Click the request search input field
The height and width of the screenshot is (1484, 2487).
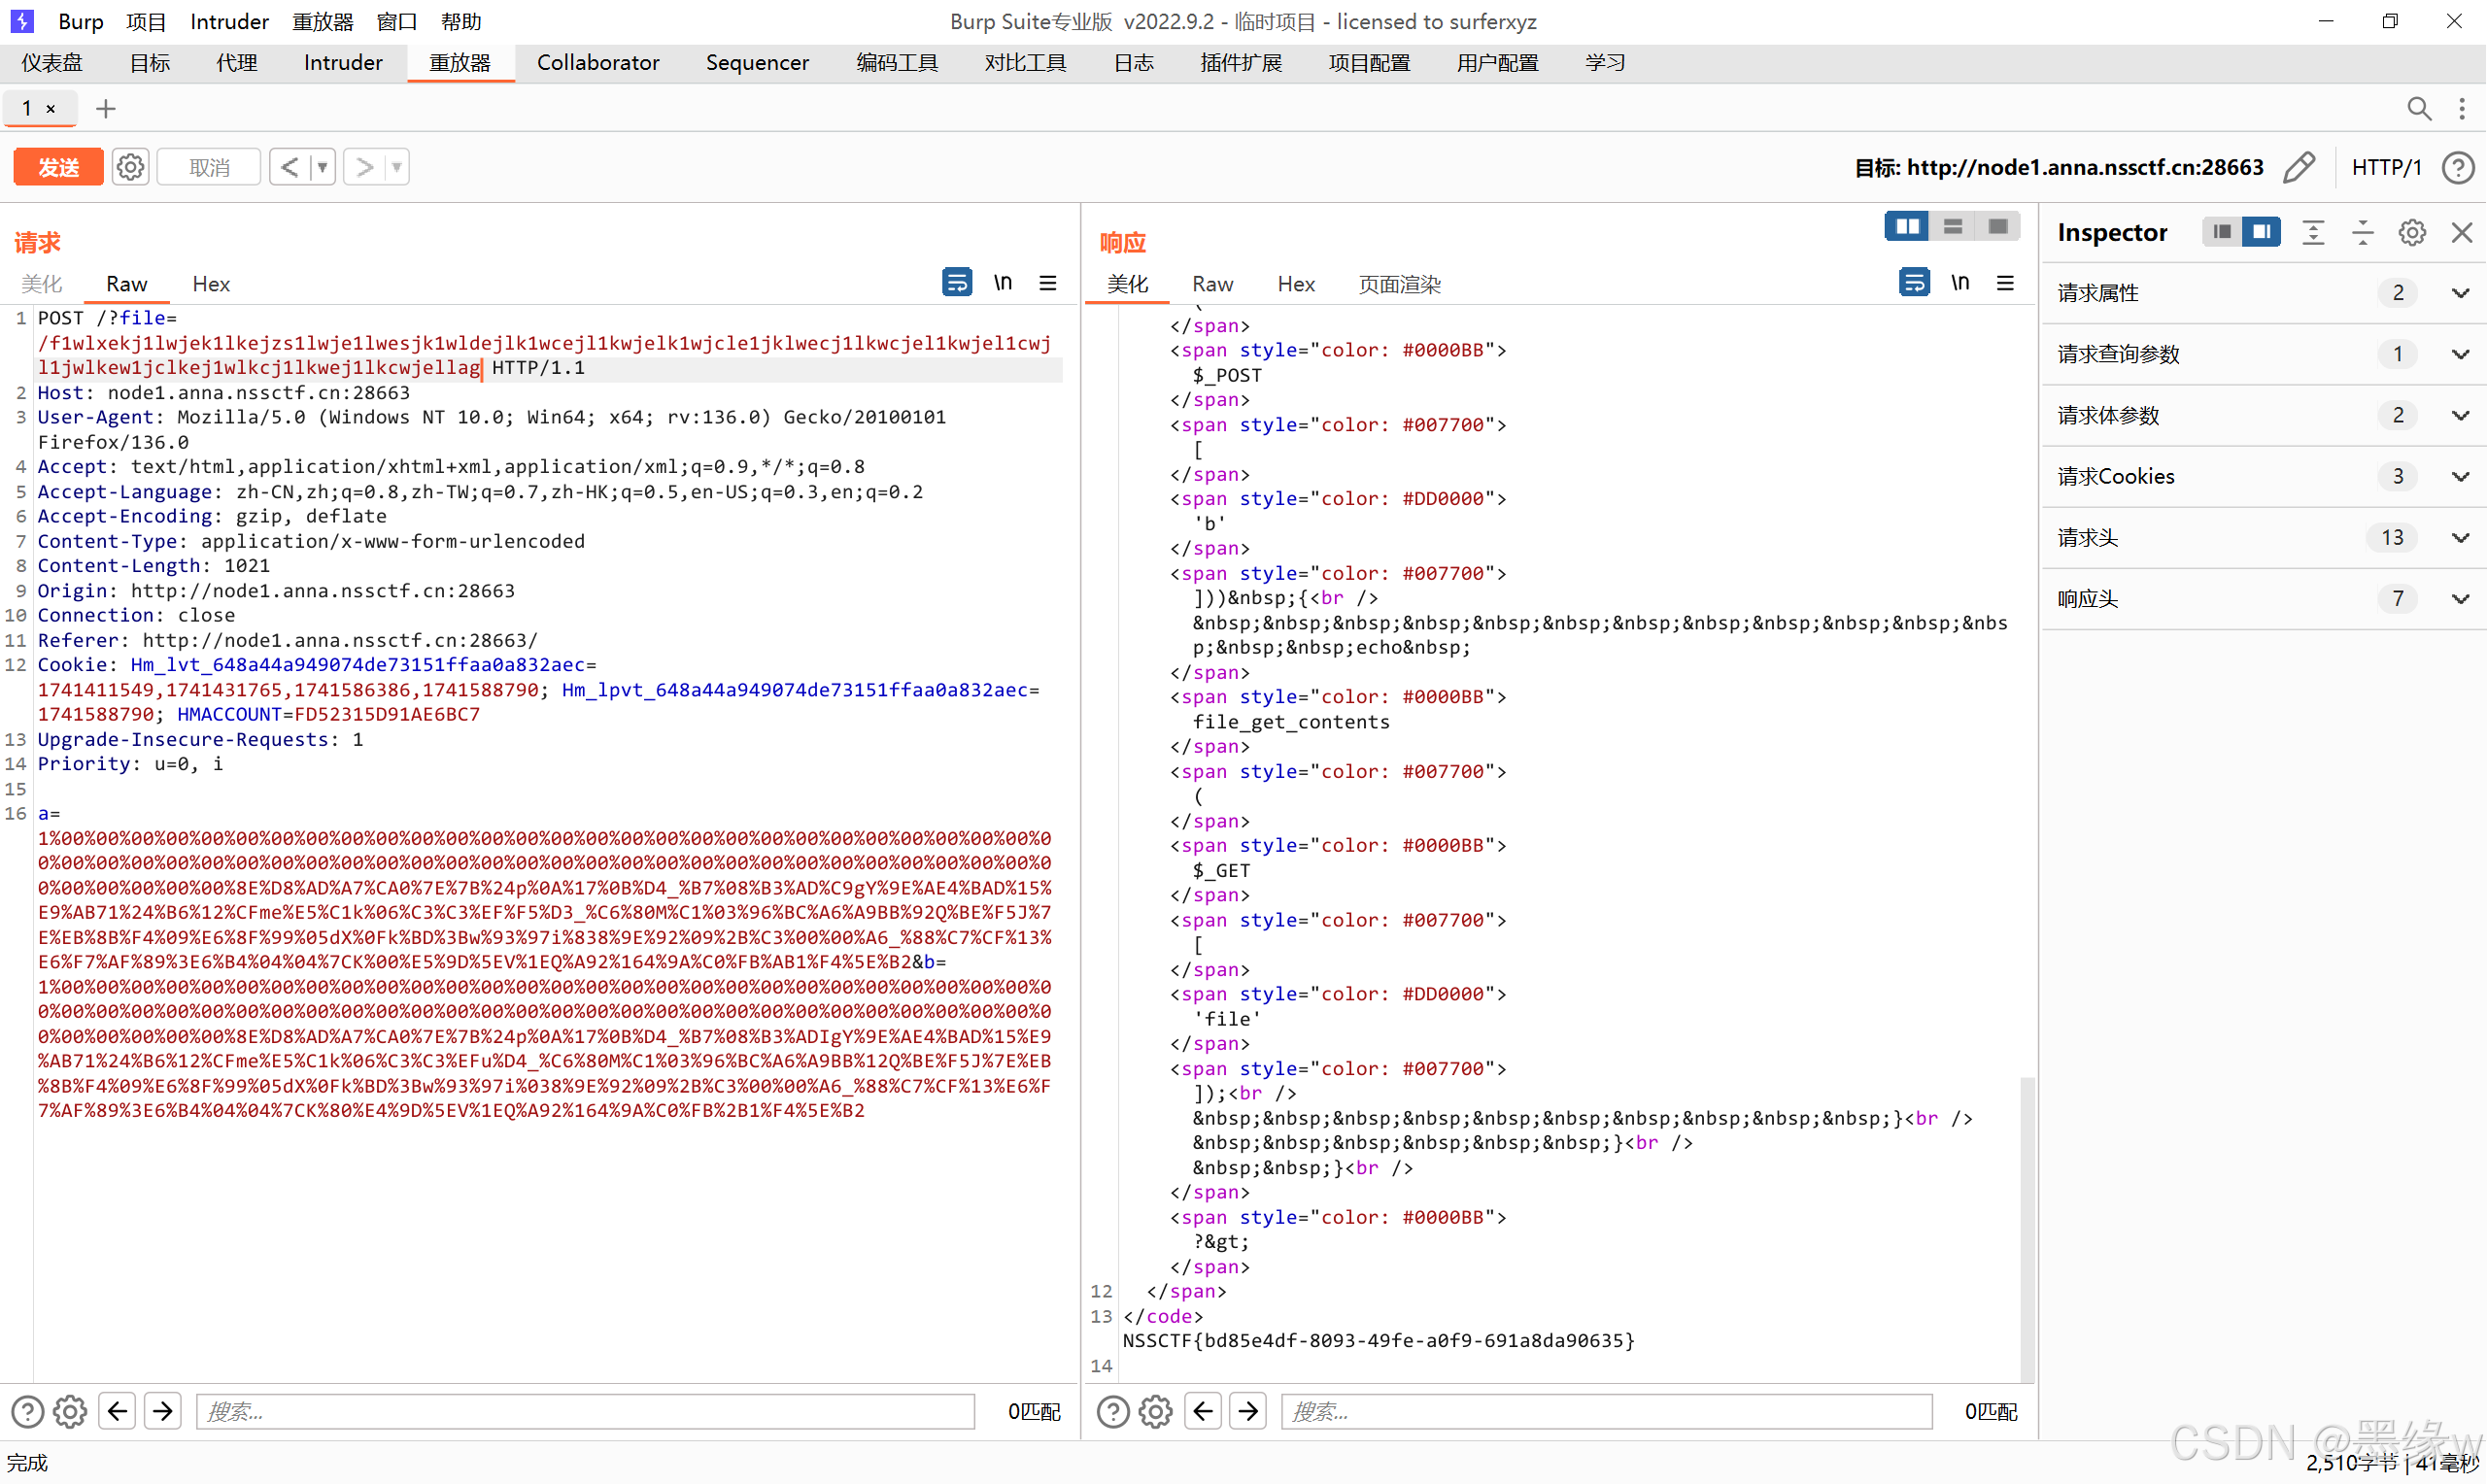click(x=585, y=1411)
